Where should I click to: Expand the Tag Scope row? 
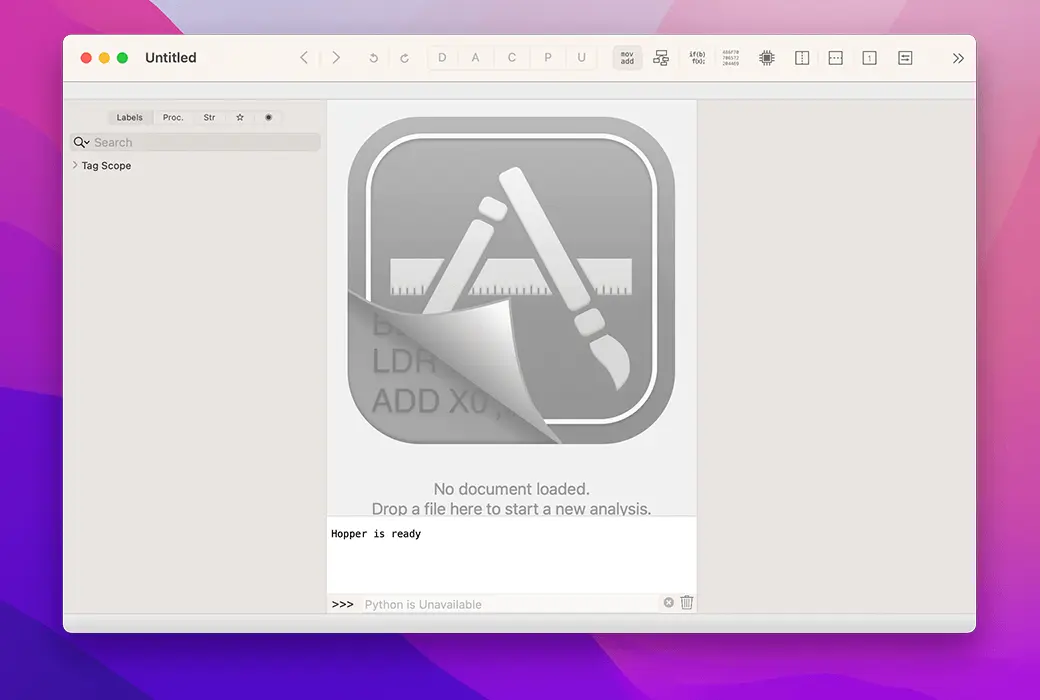pyautogui.click(x=75, y=165)
